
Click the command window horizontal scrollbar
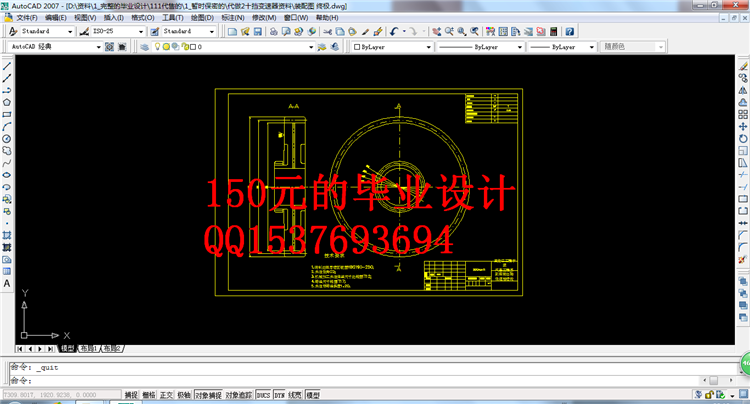[717, 380]
